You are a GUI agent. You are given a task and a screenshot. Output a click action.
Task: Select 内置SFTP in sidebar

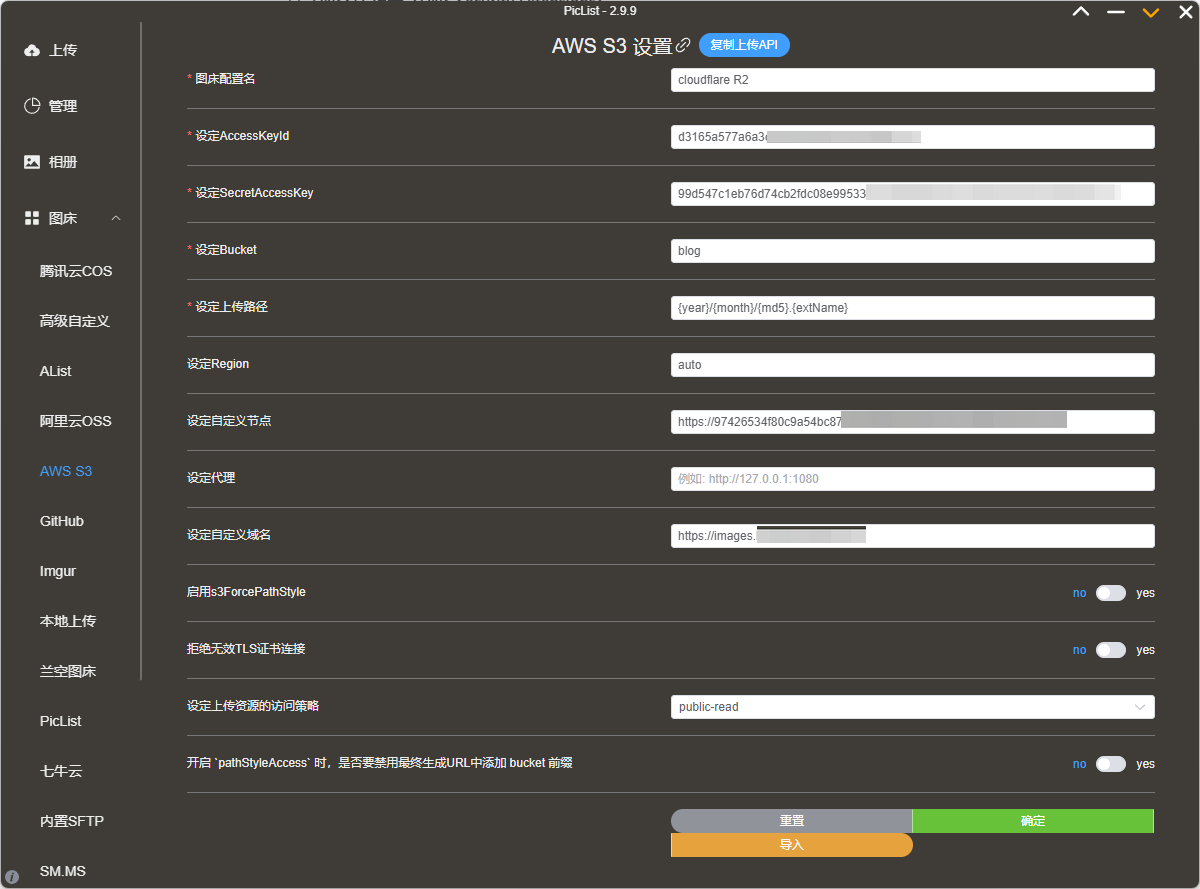point(72,821)
